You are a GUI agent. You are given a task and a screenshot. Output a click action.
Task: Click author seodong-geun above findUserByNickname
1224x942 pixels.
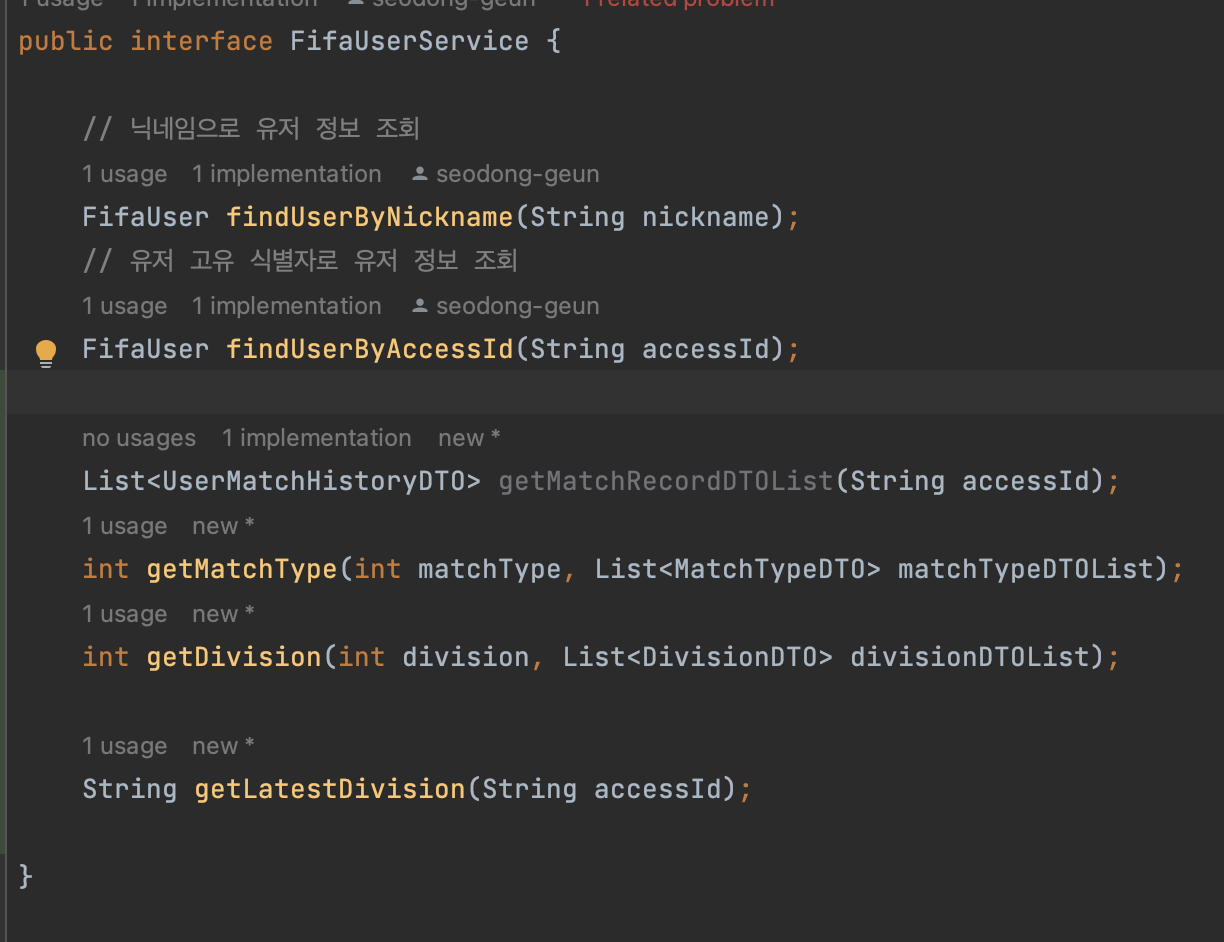coord(506,174)
